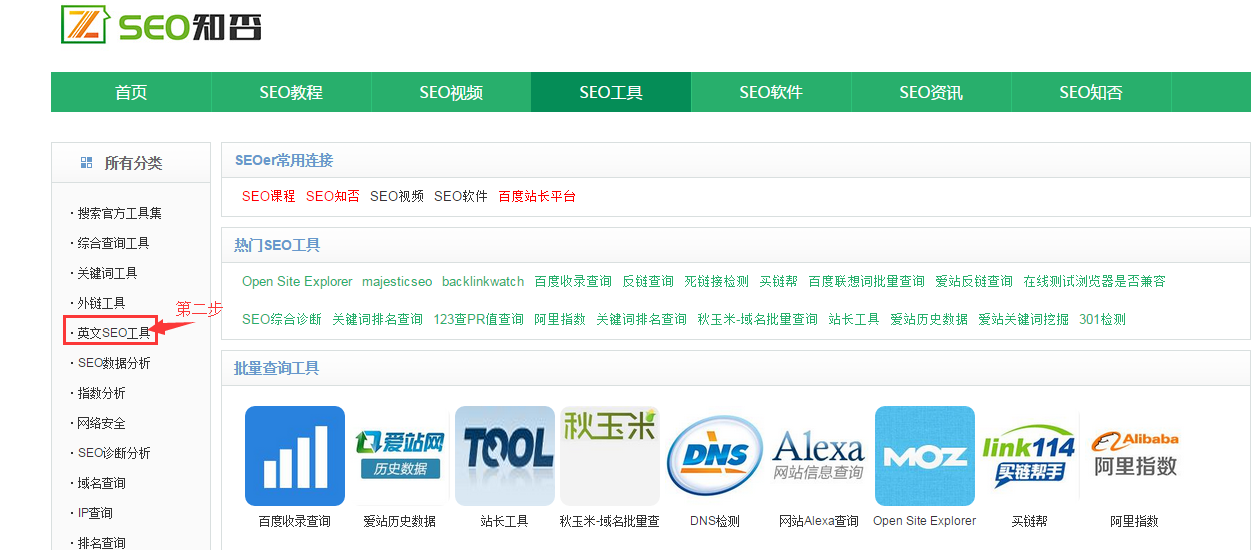1259x550 pixels.
Task: Open the 爱站网 历史数据 icon
Action: (400, 456)
